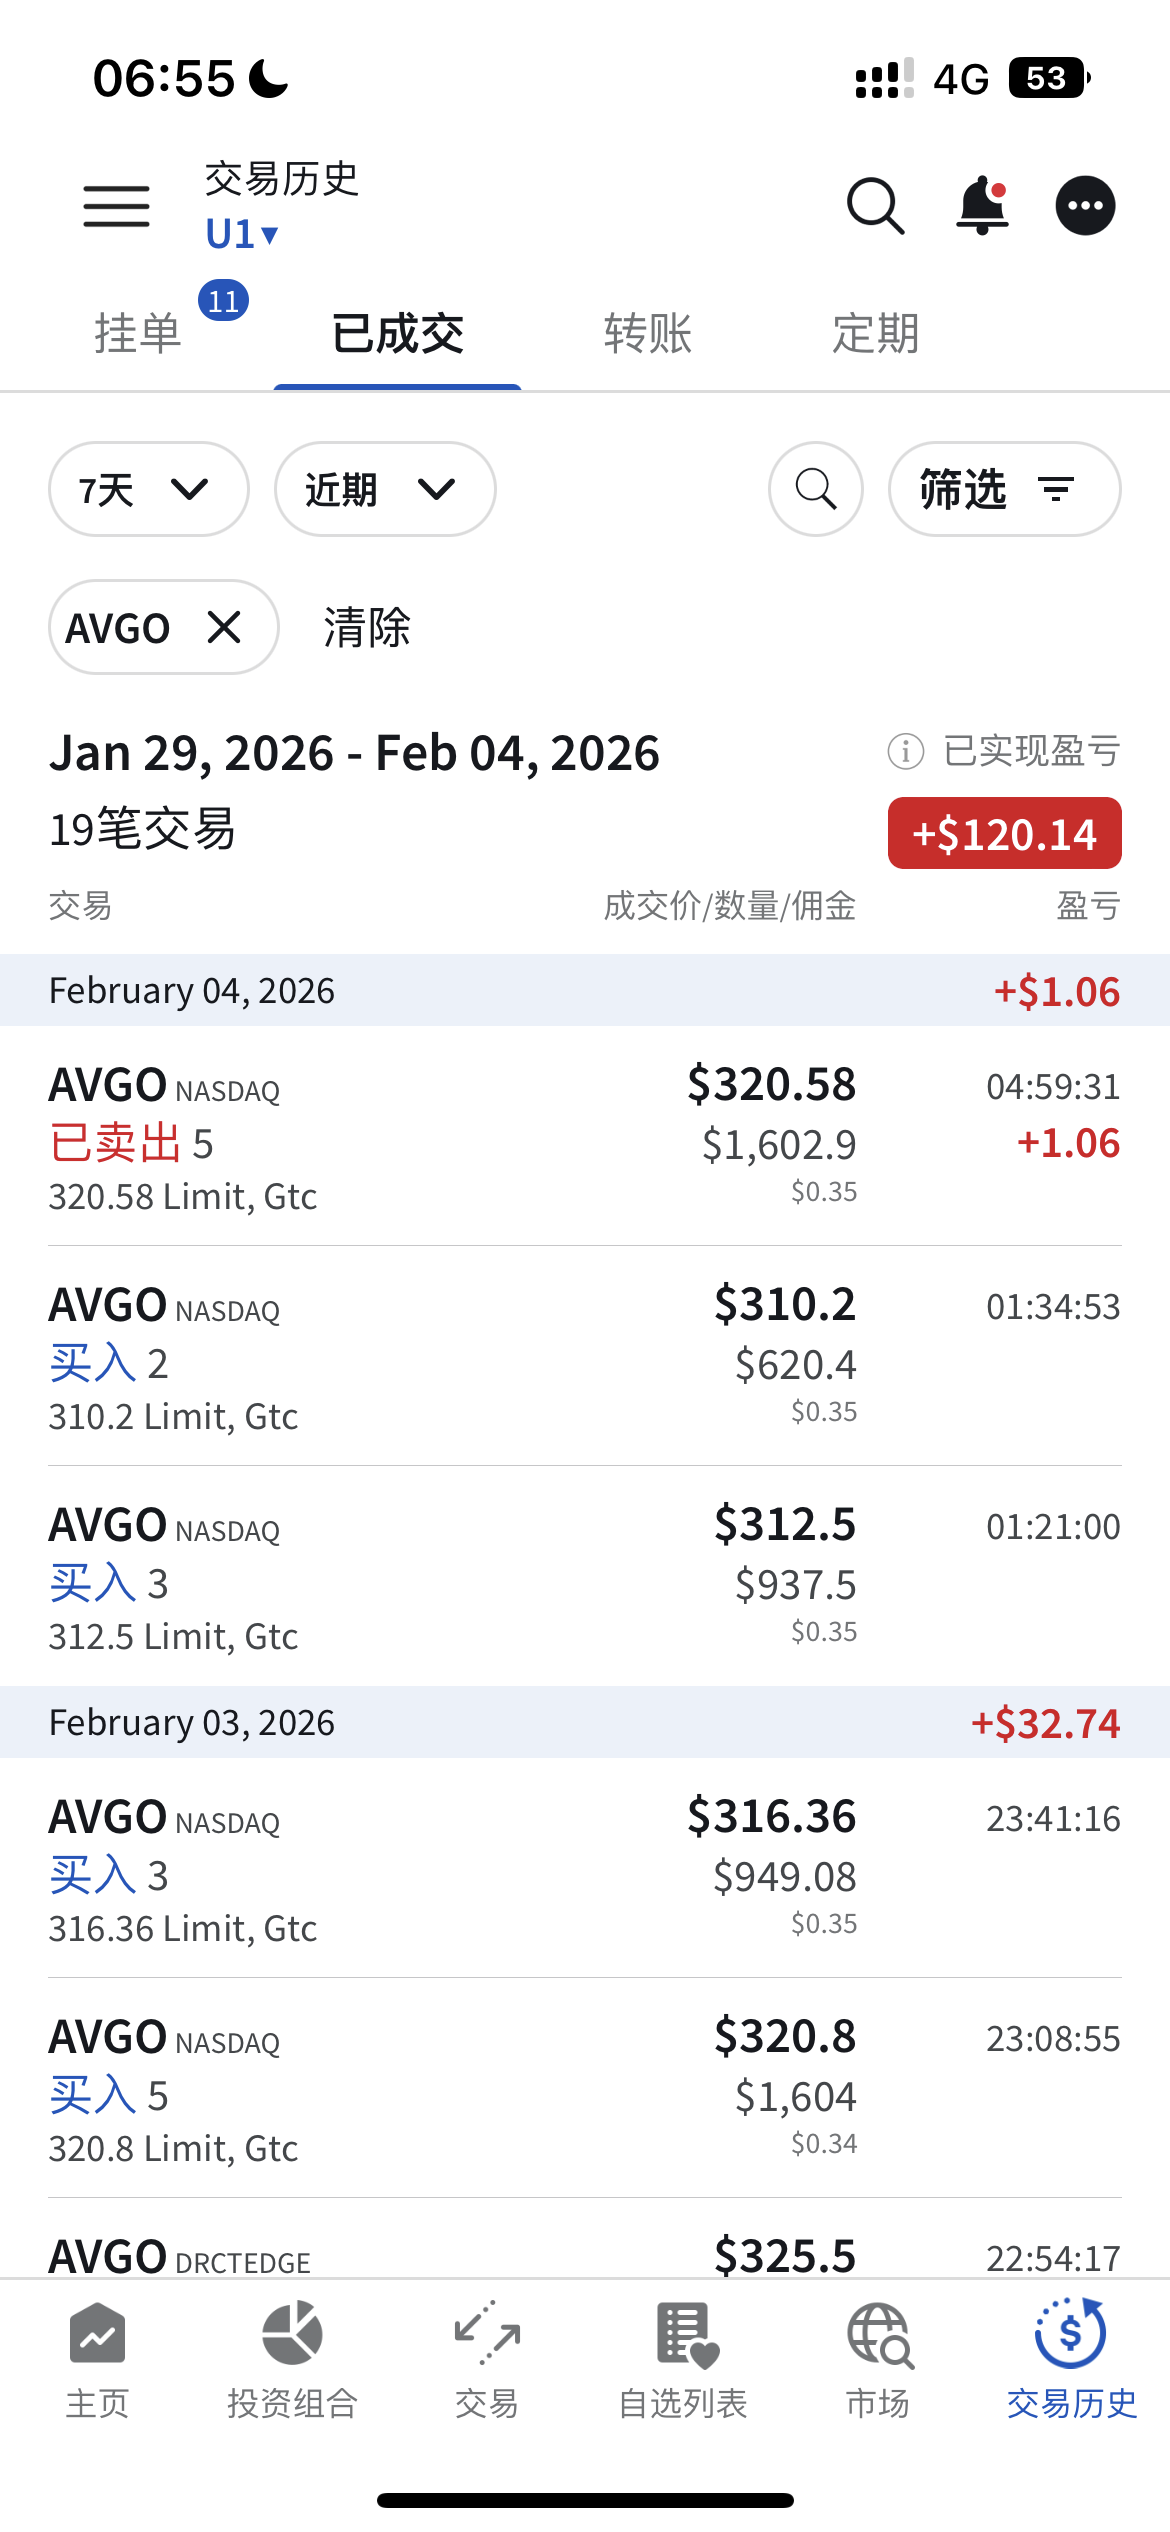Tap the top search magnifier icon
Screen dimensions: 1170x2532
tap(875, 206)
